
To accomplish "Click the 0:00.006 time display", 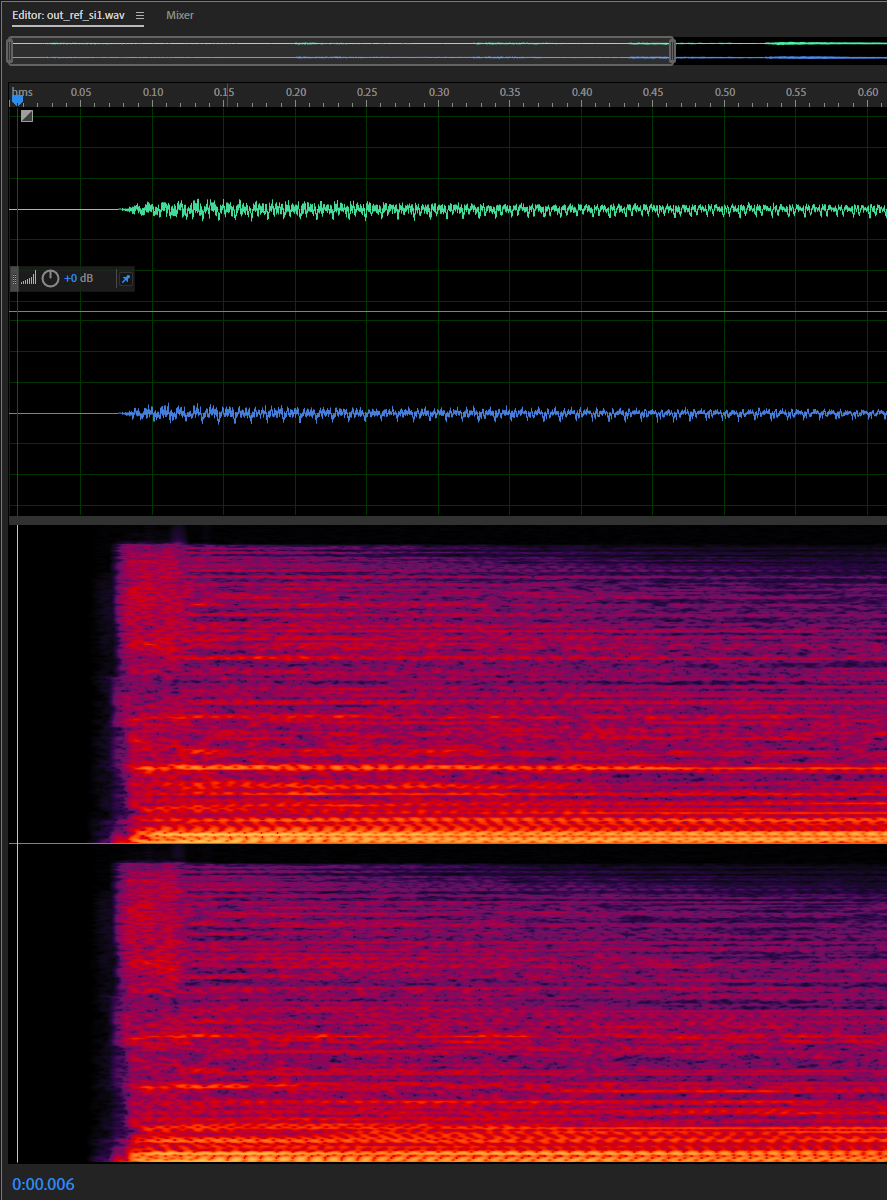I will click(43, 1185).
